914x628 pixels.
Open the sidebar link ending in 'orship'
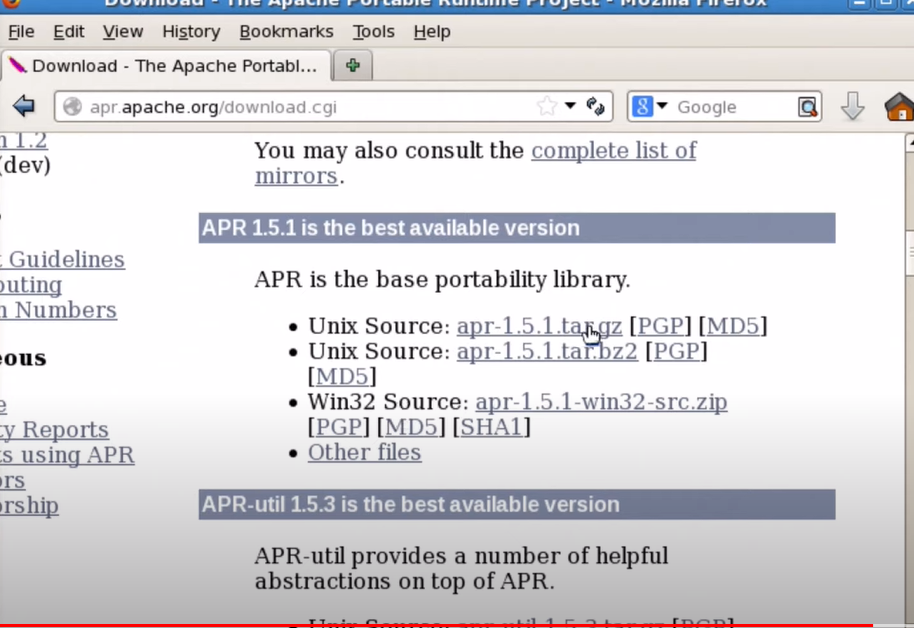click(x=29, y=506)
